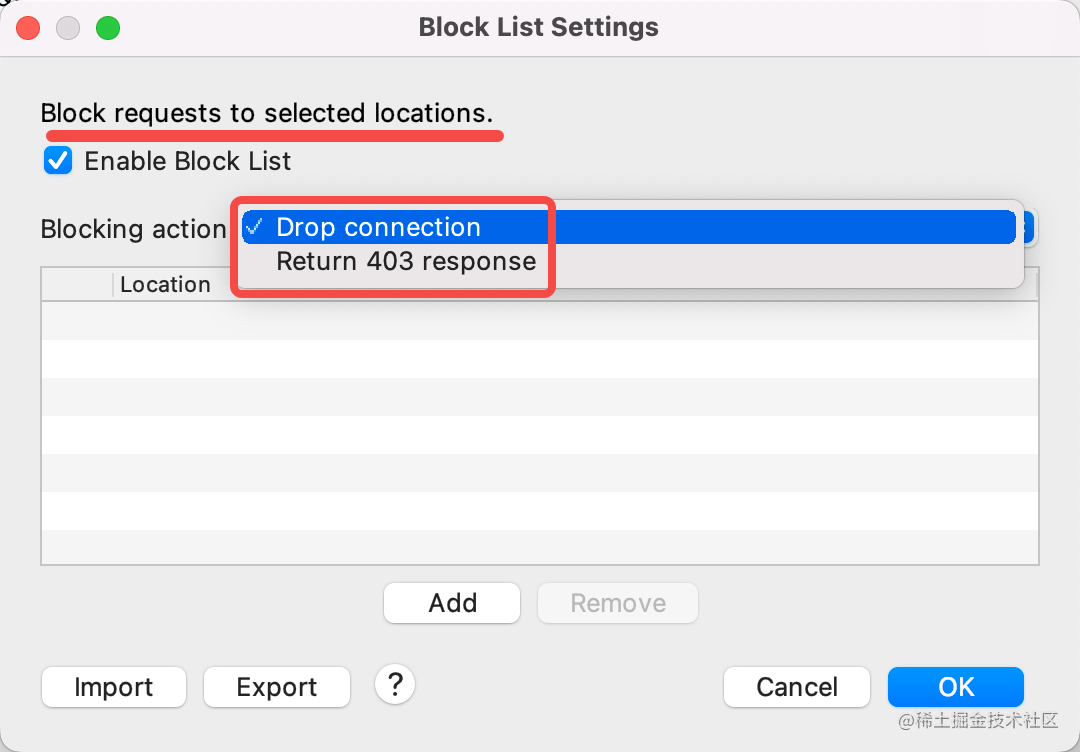Choose the Return 403 response option
Image resolution: width=1080 pixels, height=752 pixels.
[x=406, y=261]
